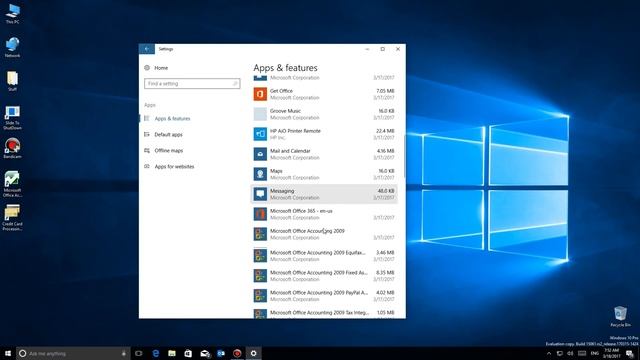Select the Maps entry name
640x360 pixels.
coord(276,171)
